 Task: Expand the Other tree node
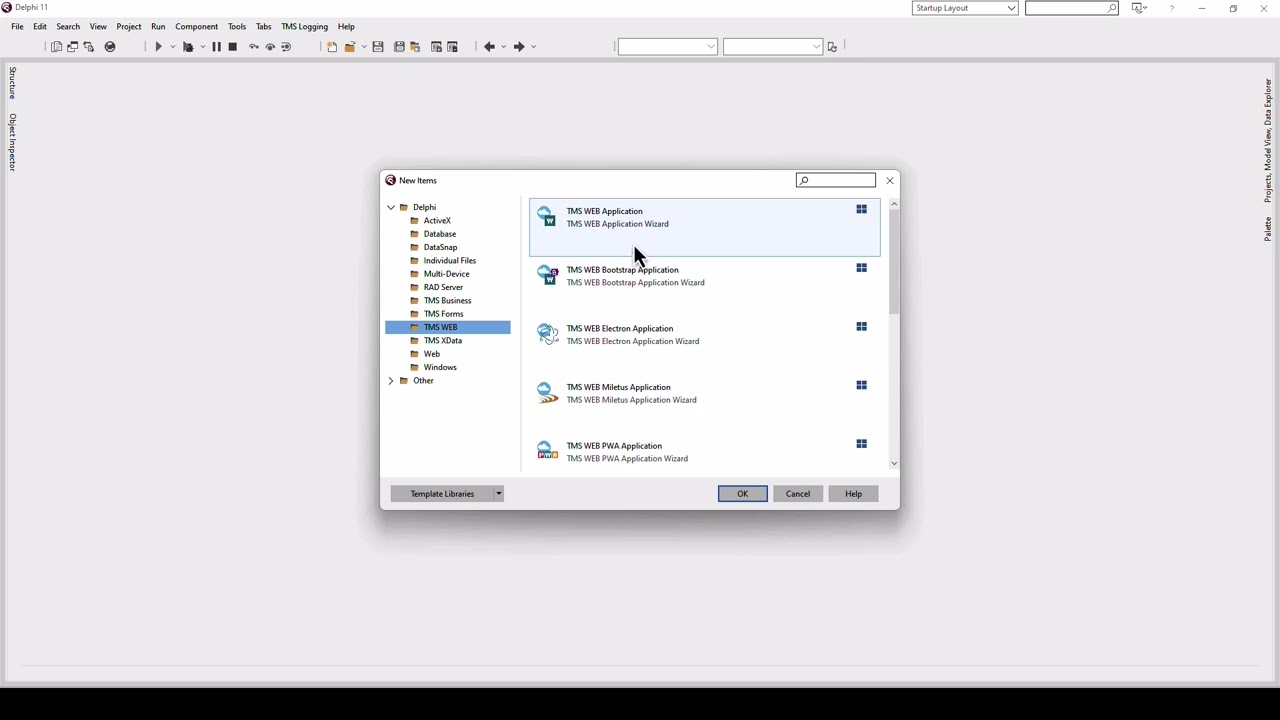coord(391,381)
